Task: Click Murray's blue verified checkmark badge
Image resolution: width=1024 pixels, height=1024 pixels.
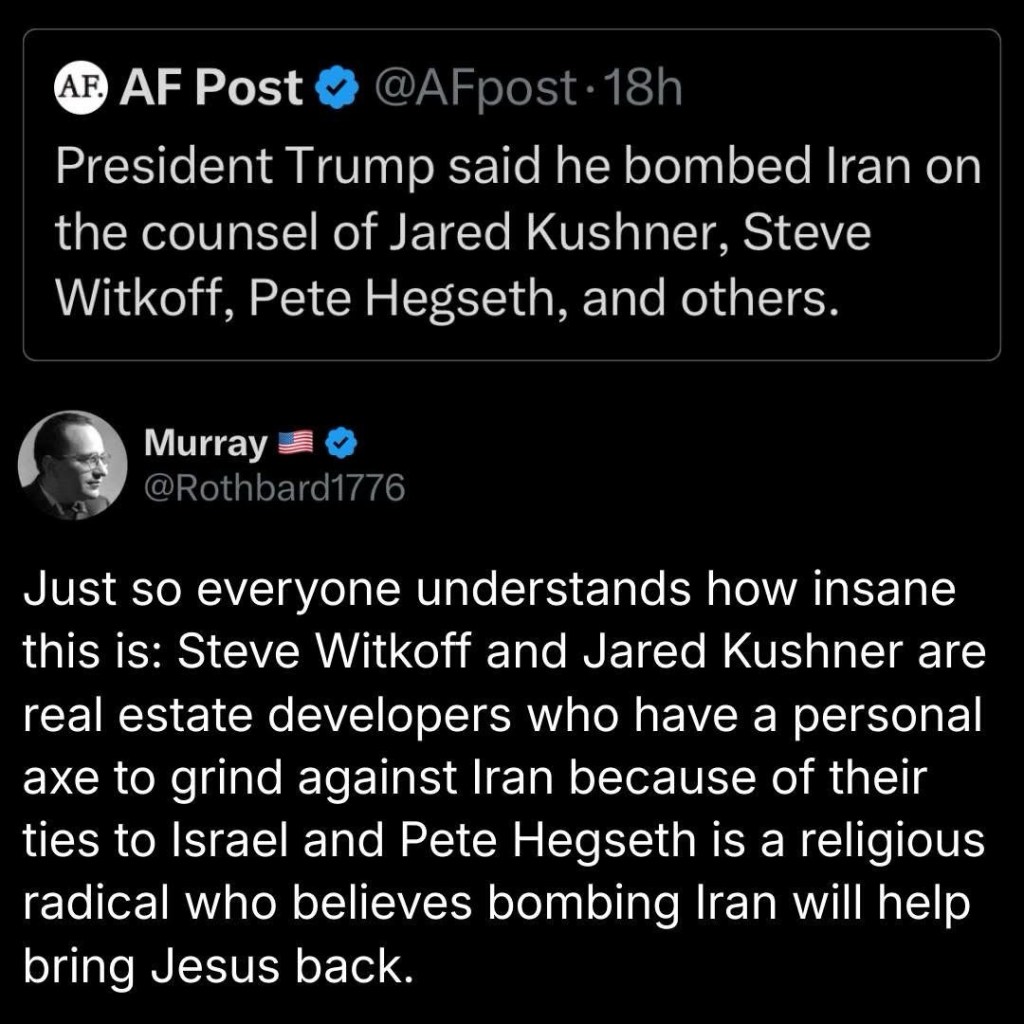Action: (x=339, y=441)
